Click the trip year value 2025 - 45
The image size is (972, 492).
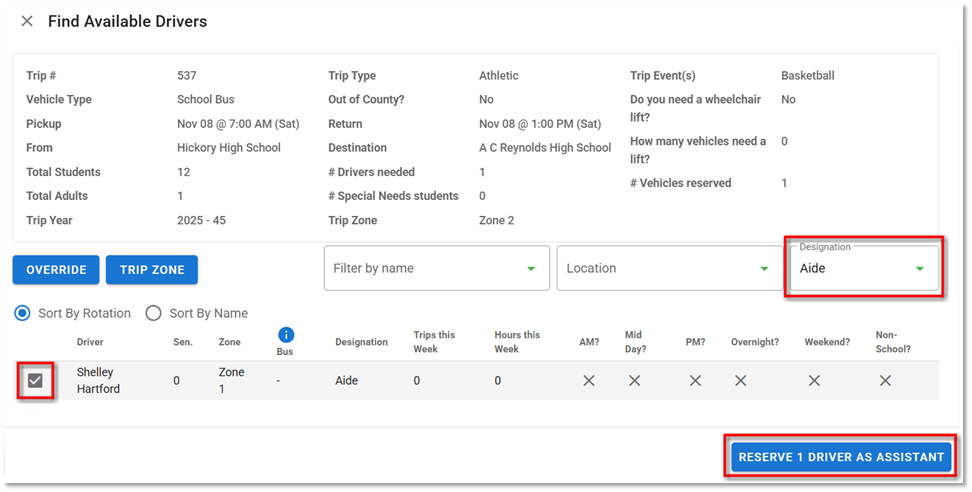click(201, 220)
